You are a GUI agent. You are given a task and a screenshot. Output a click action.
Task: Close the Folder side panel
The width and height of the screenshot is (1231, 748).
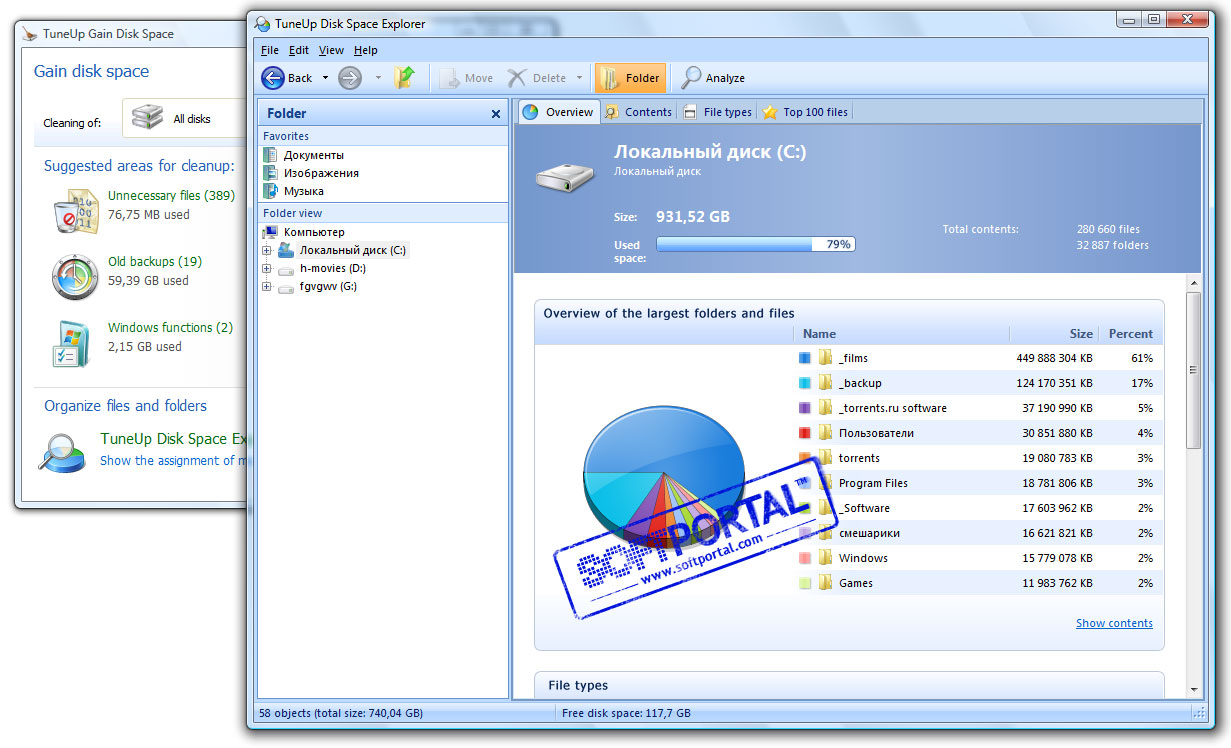[496, 114]
